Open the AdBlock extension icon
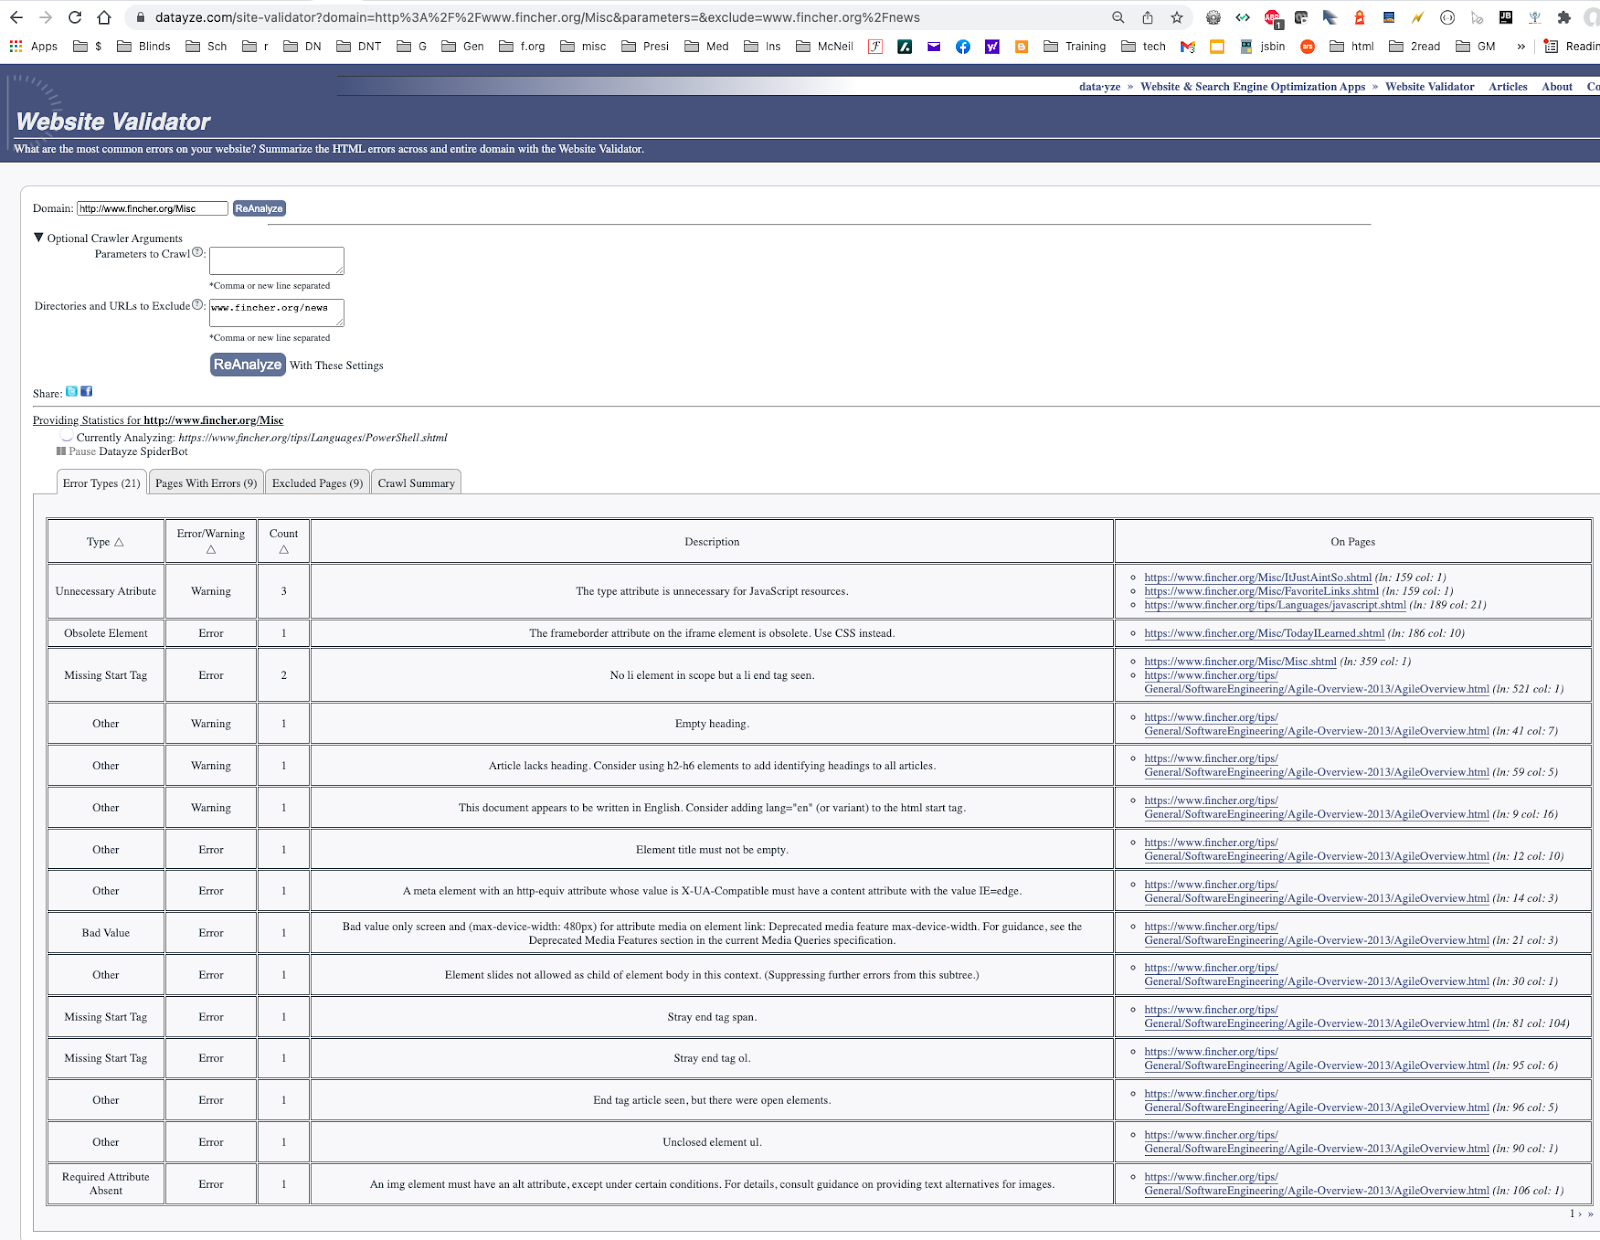 [x=1272, y=17]
